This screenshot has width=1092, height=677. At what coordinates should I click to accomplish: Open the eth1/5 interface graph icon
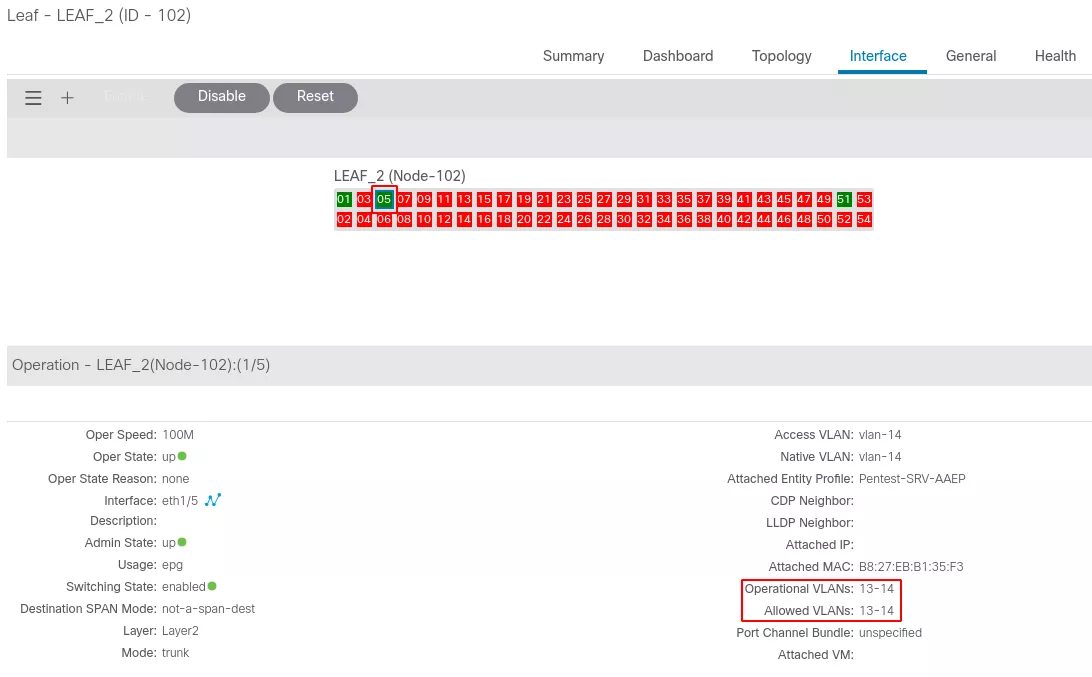coord(213,500)
